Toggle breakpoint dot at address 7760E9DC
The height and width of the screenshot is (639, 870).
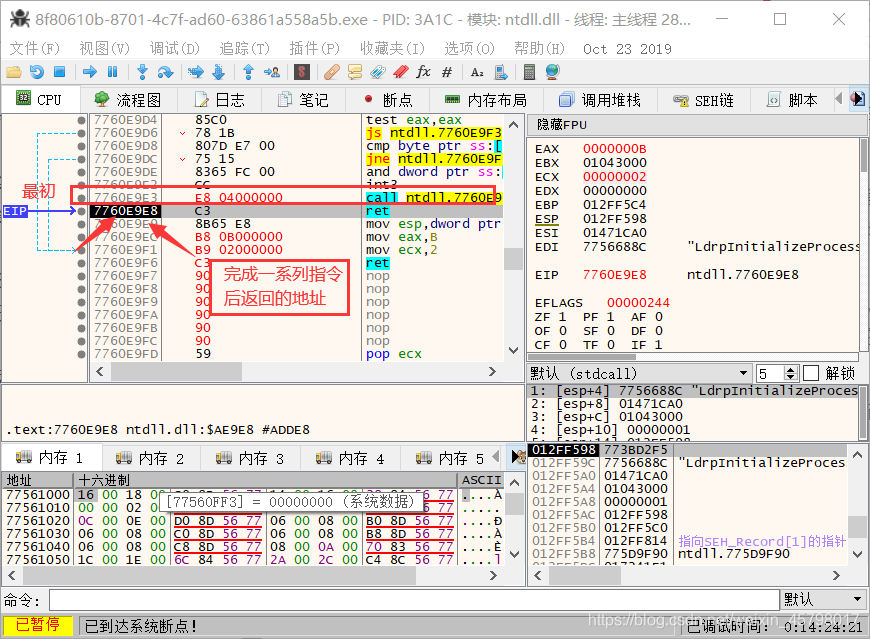(x=82, y=159)
